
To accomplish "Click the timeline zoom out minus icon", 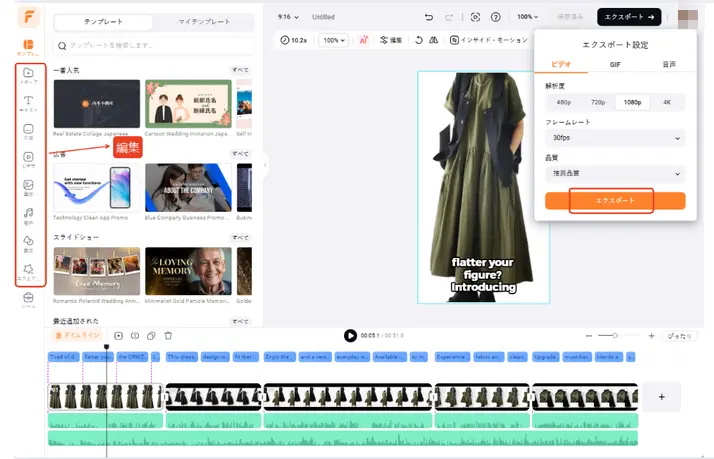I will 589,336.
